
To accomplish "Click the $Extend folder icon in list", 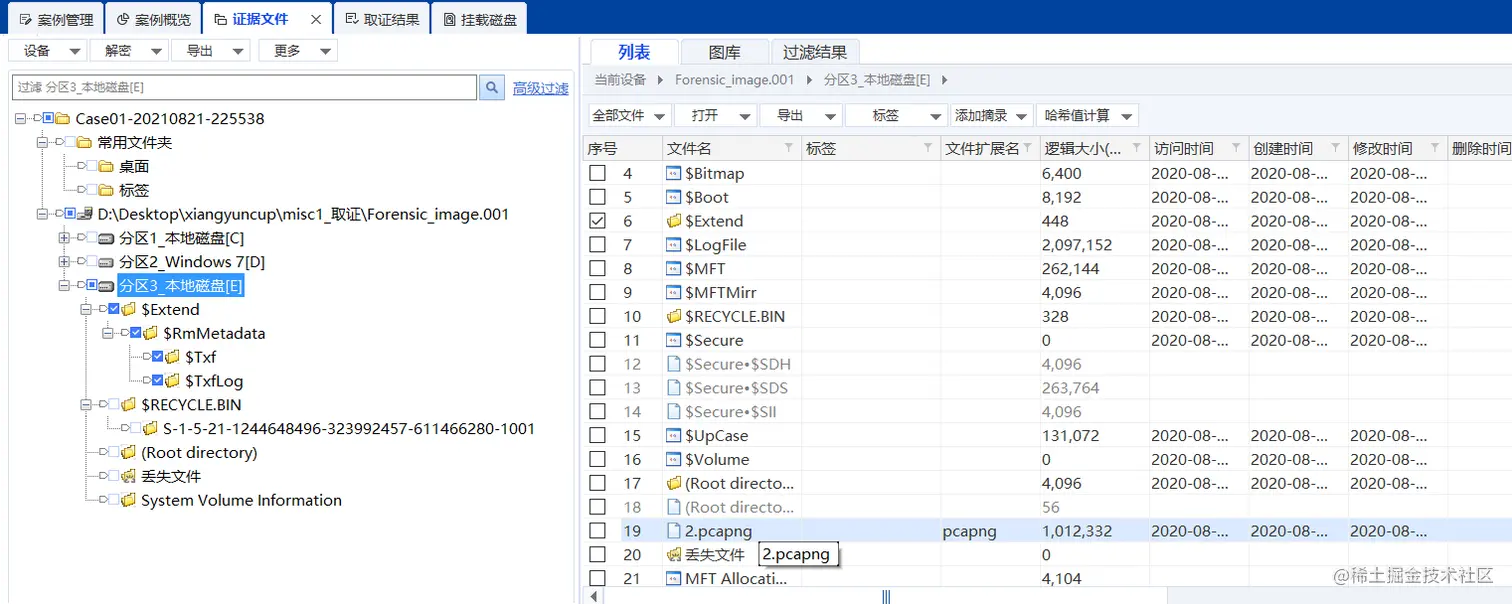I will point(673,221).
